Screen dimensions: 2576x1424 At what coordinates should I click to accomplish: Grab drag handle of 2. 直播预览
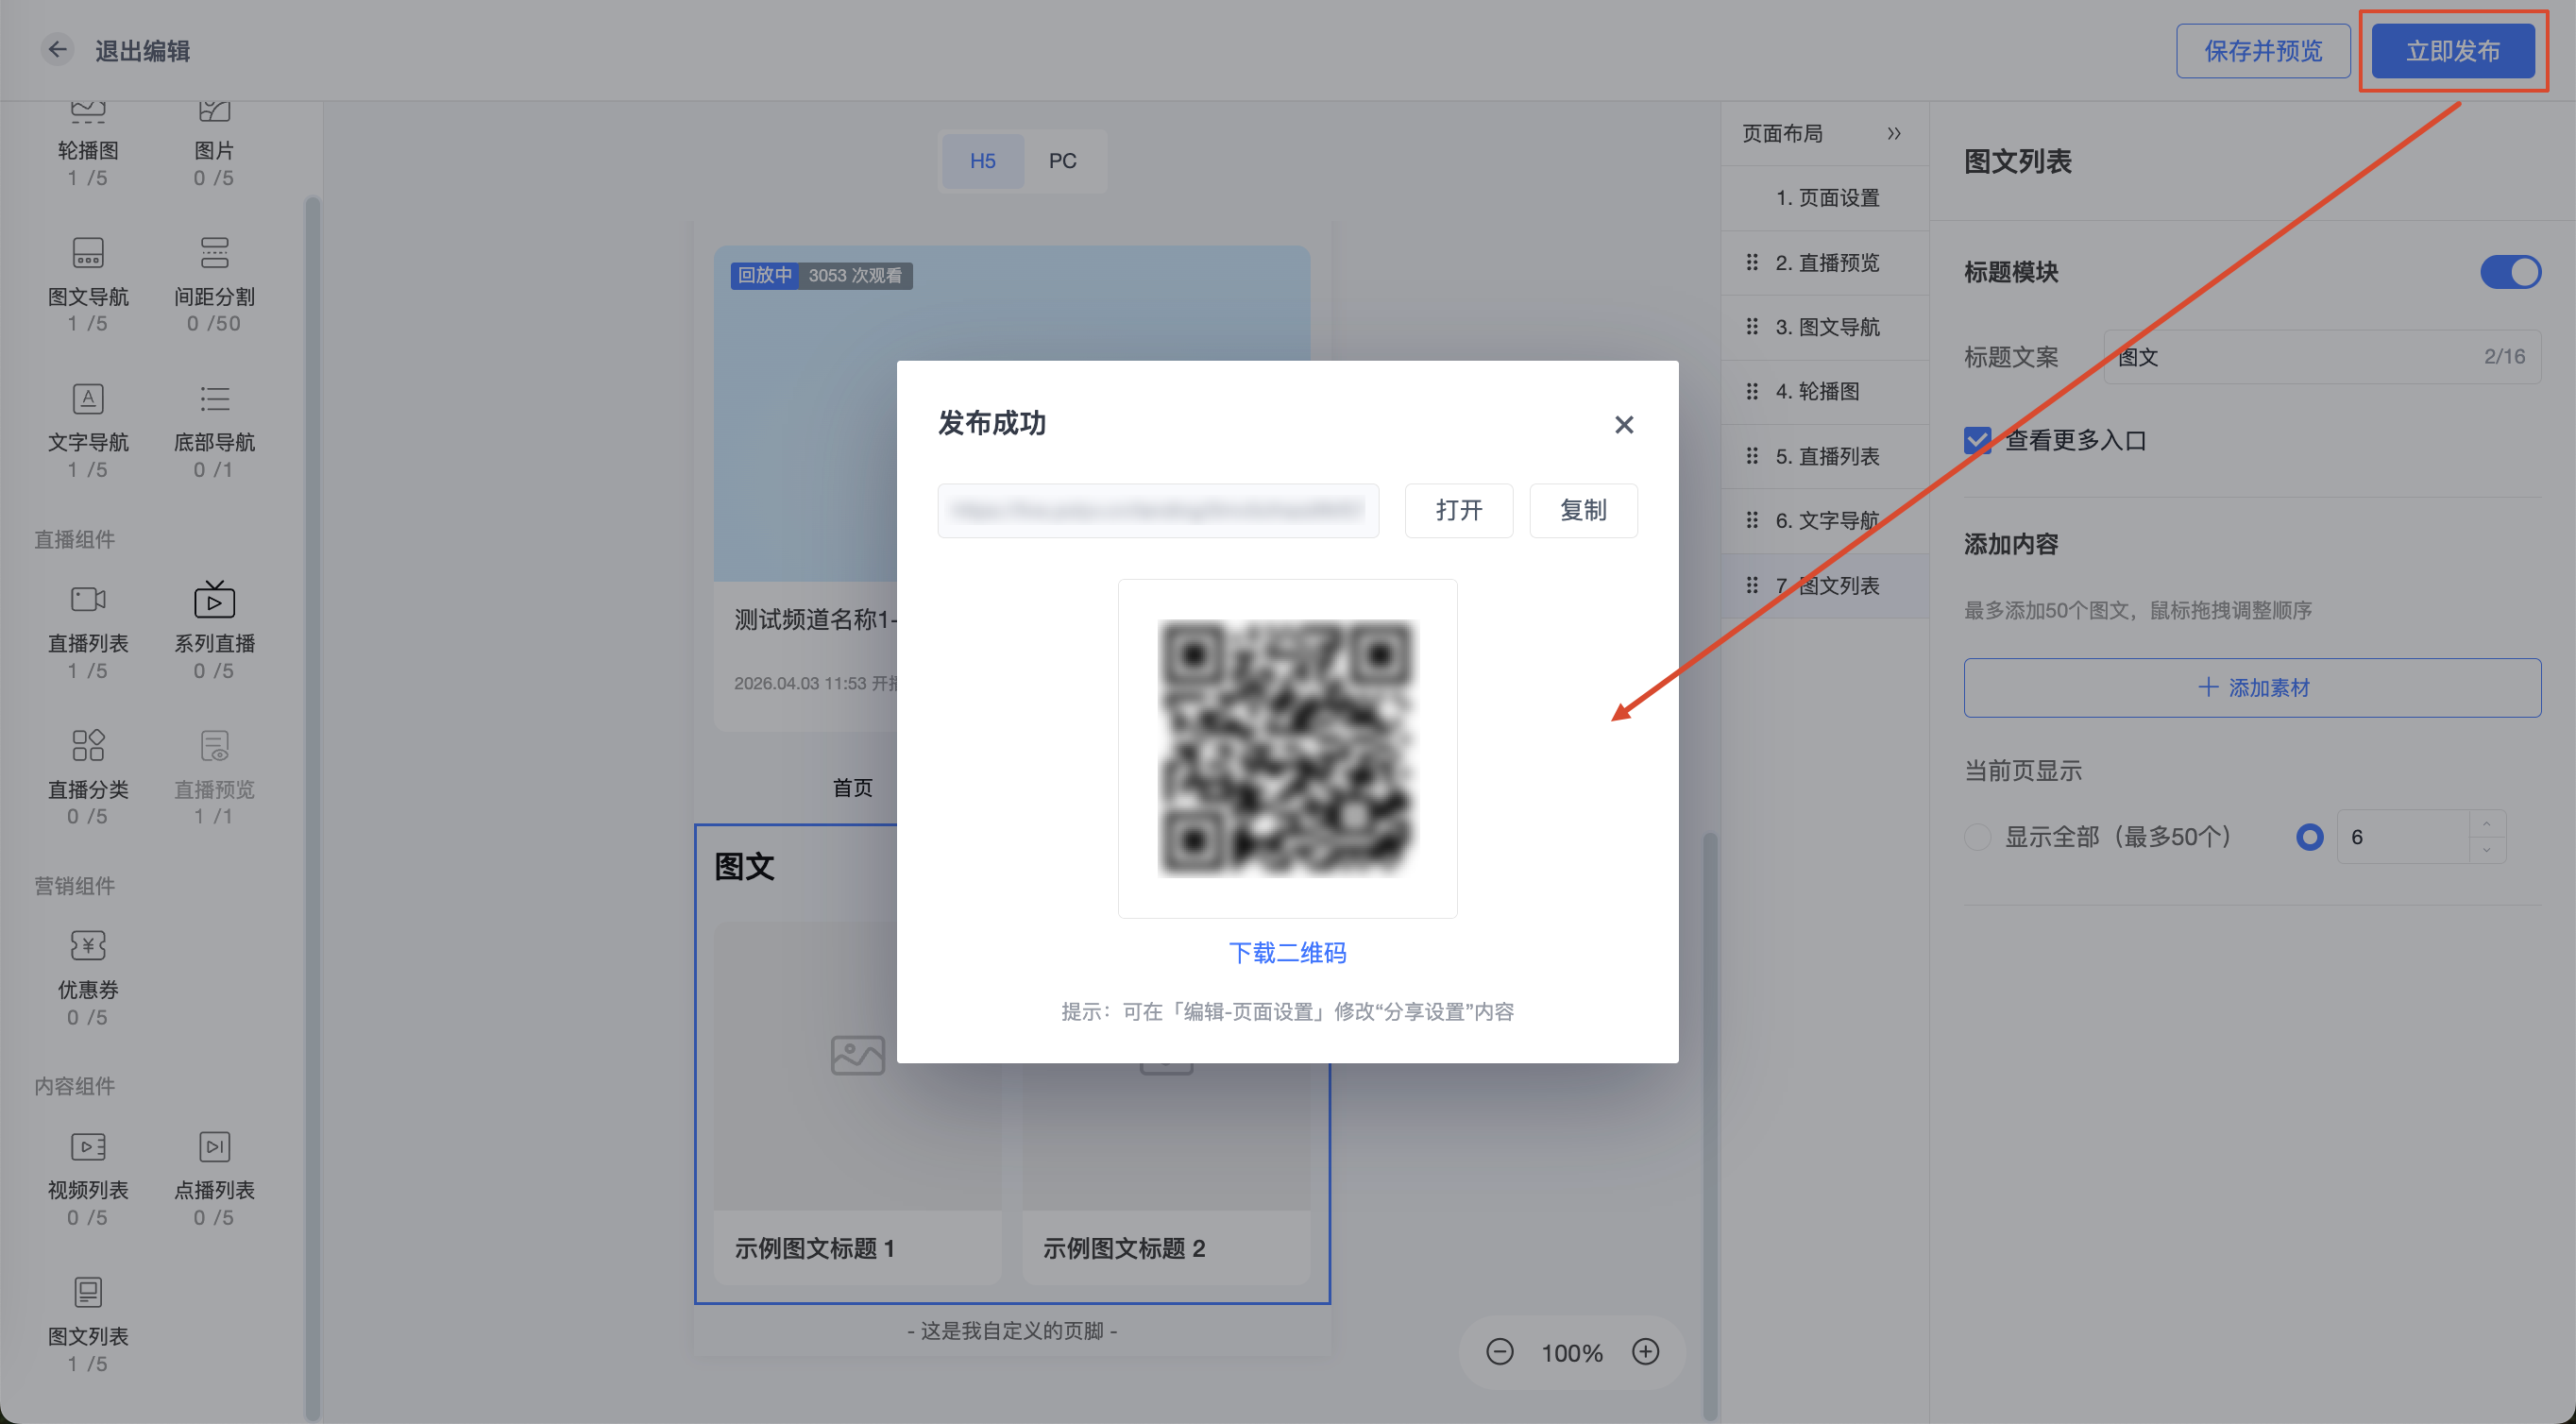click(1752, 262)
